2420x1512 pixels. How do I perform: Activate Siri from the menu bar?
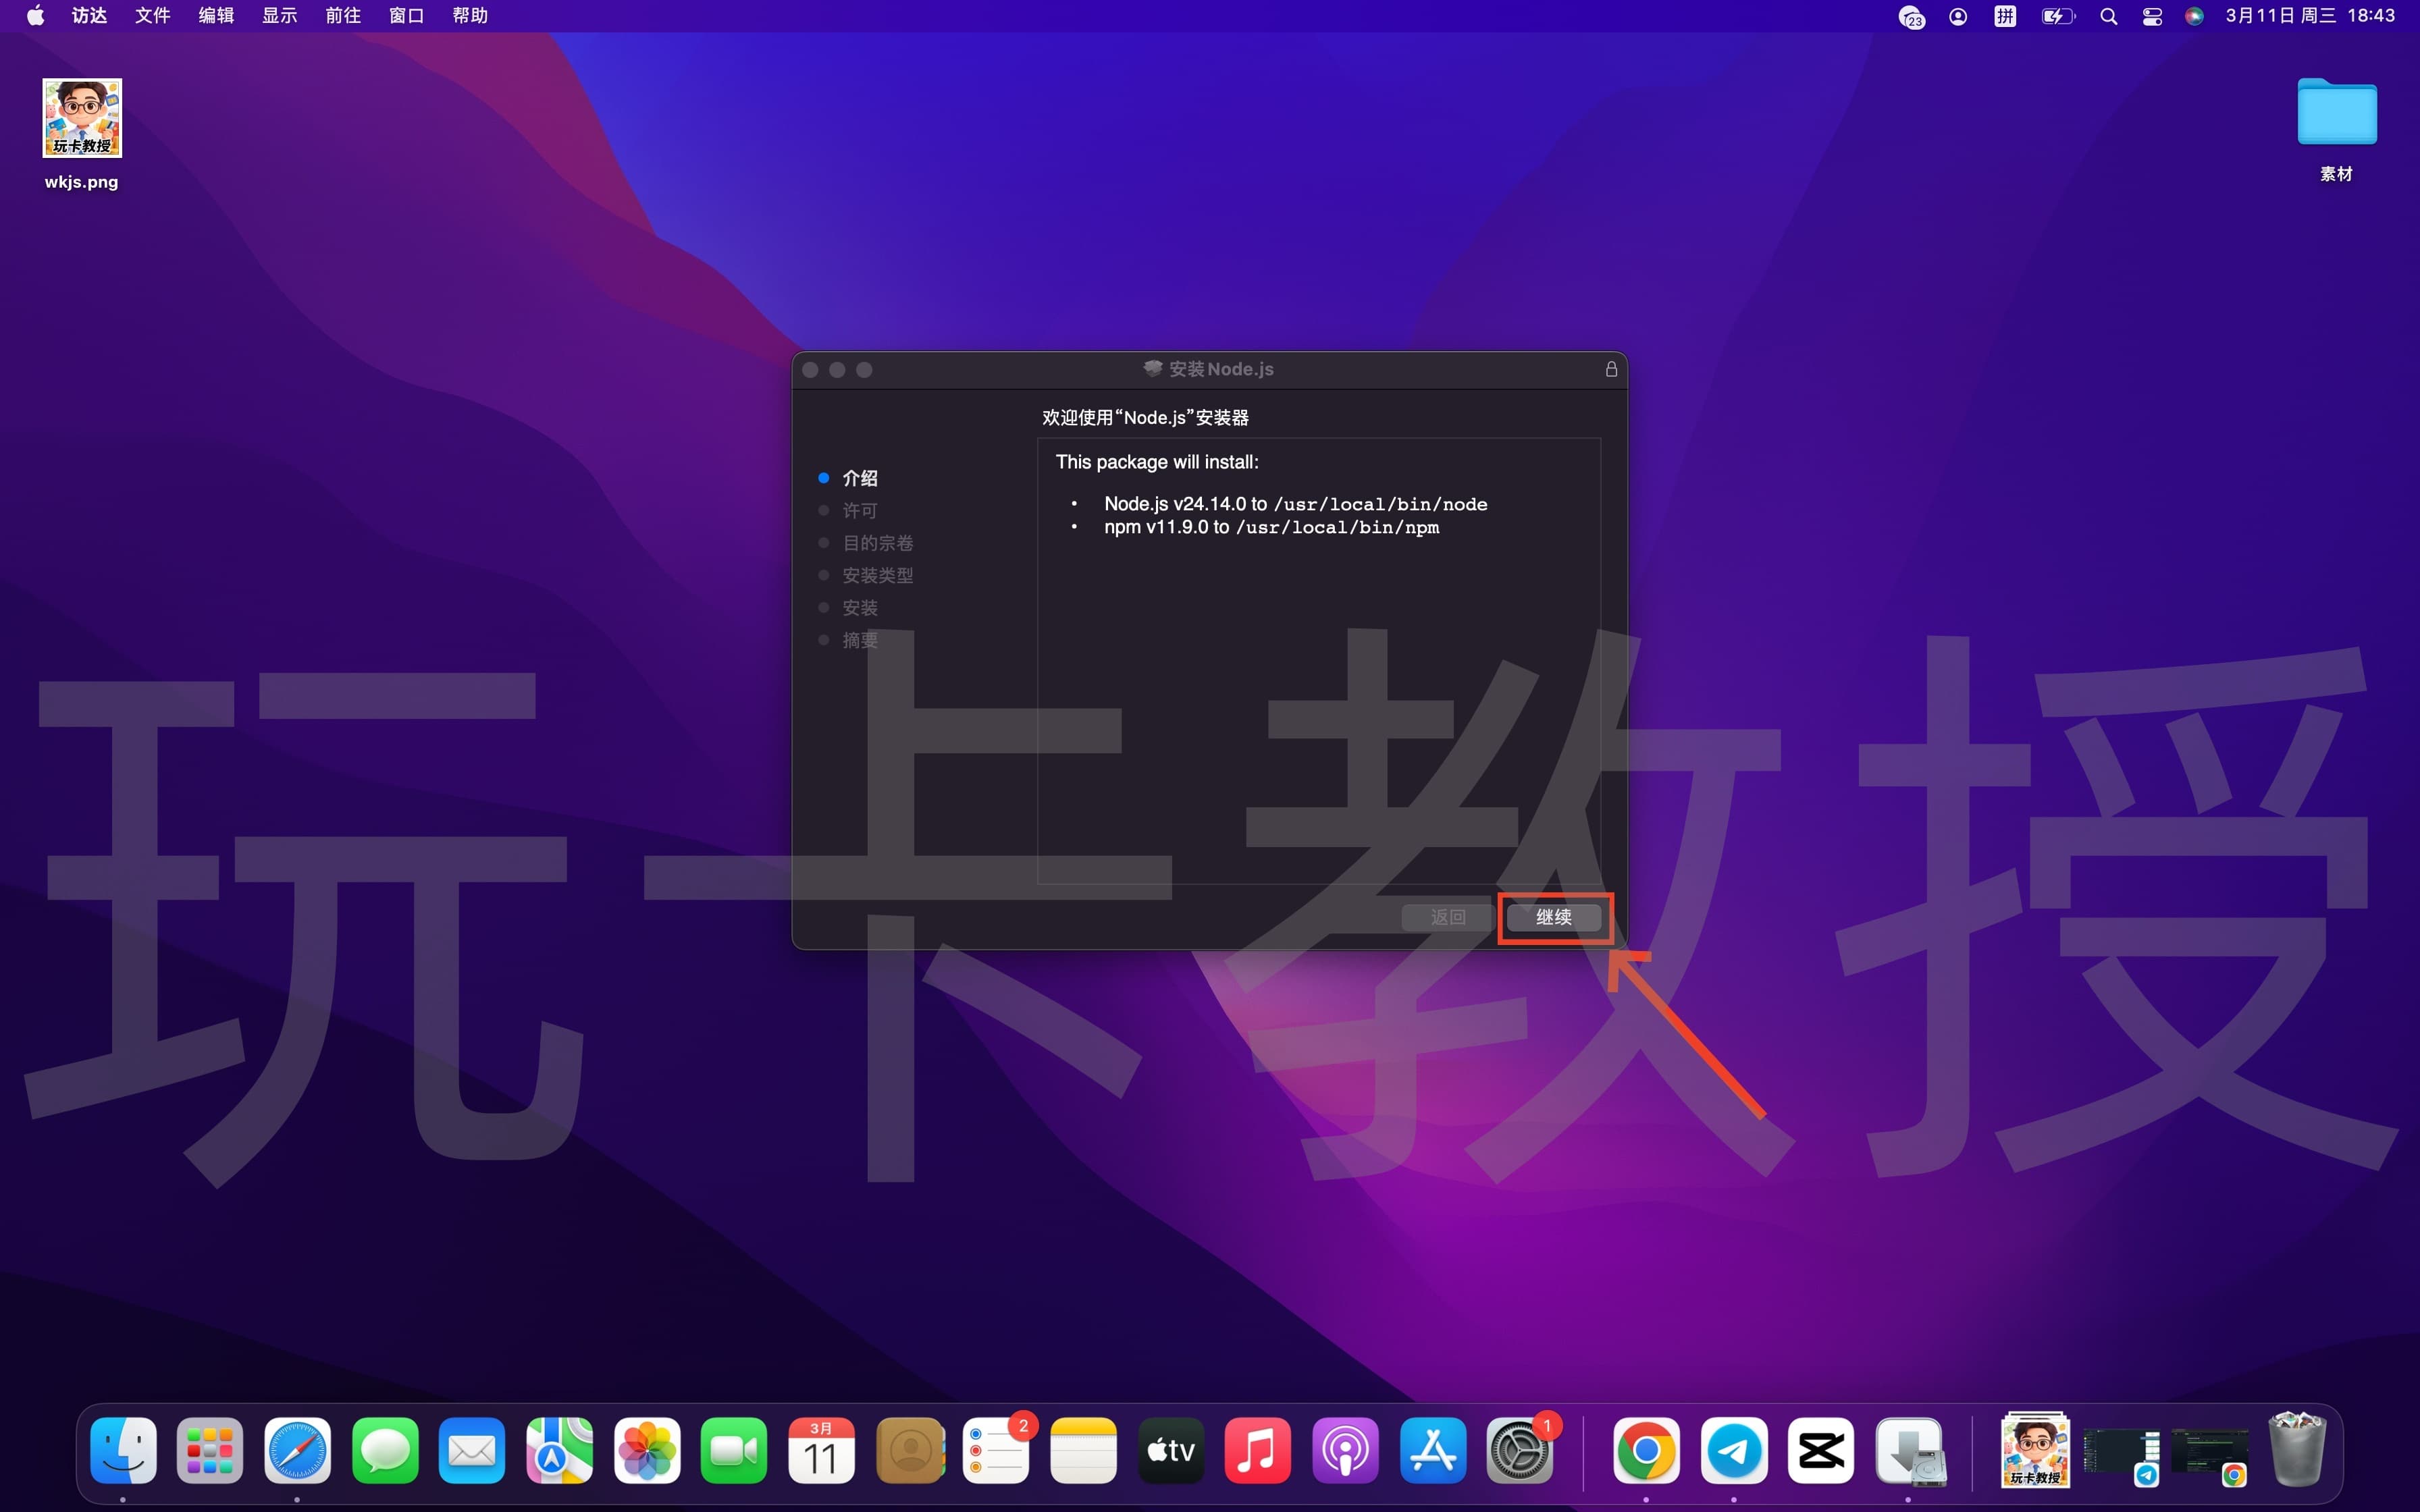point(2196,16)
